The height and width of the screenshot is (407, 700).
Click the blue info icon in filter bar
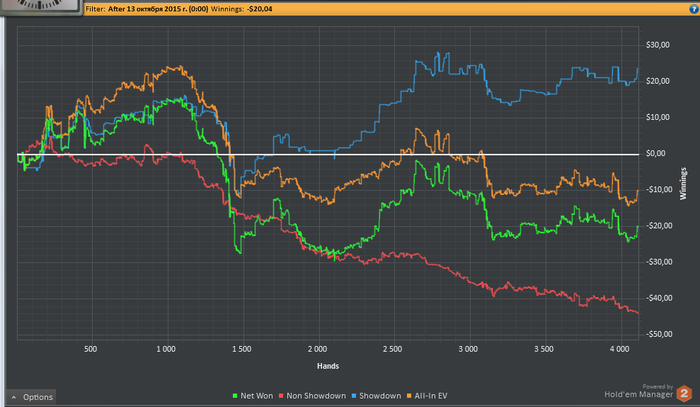point(694,8)
